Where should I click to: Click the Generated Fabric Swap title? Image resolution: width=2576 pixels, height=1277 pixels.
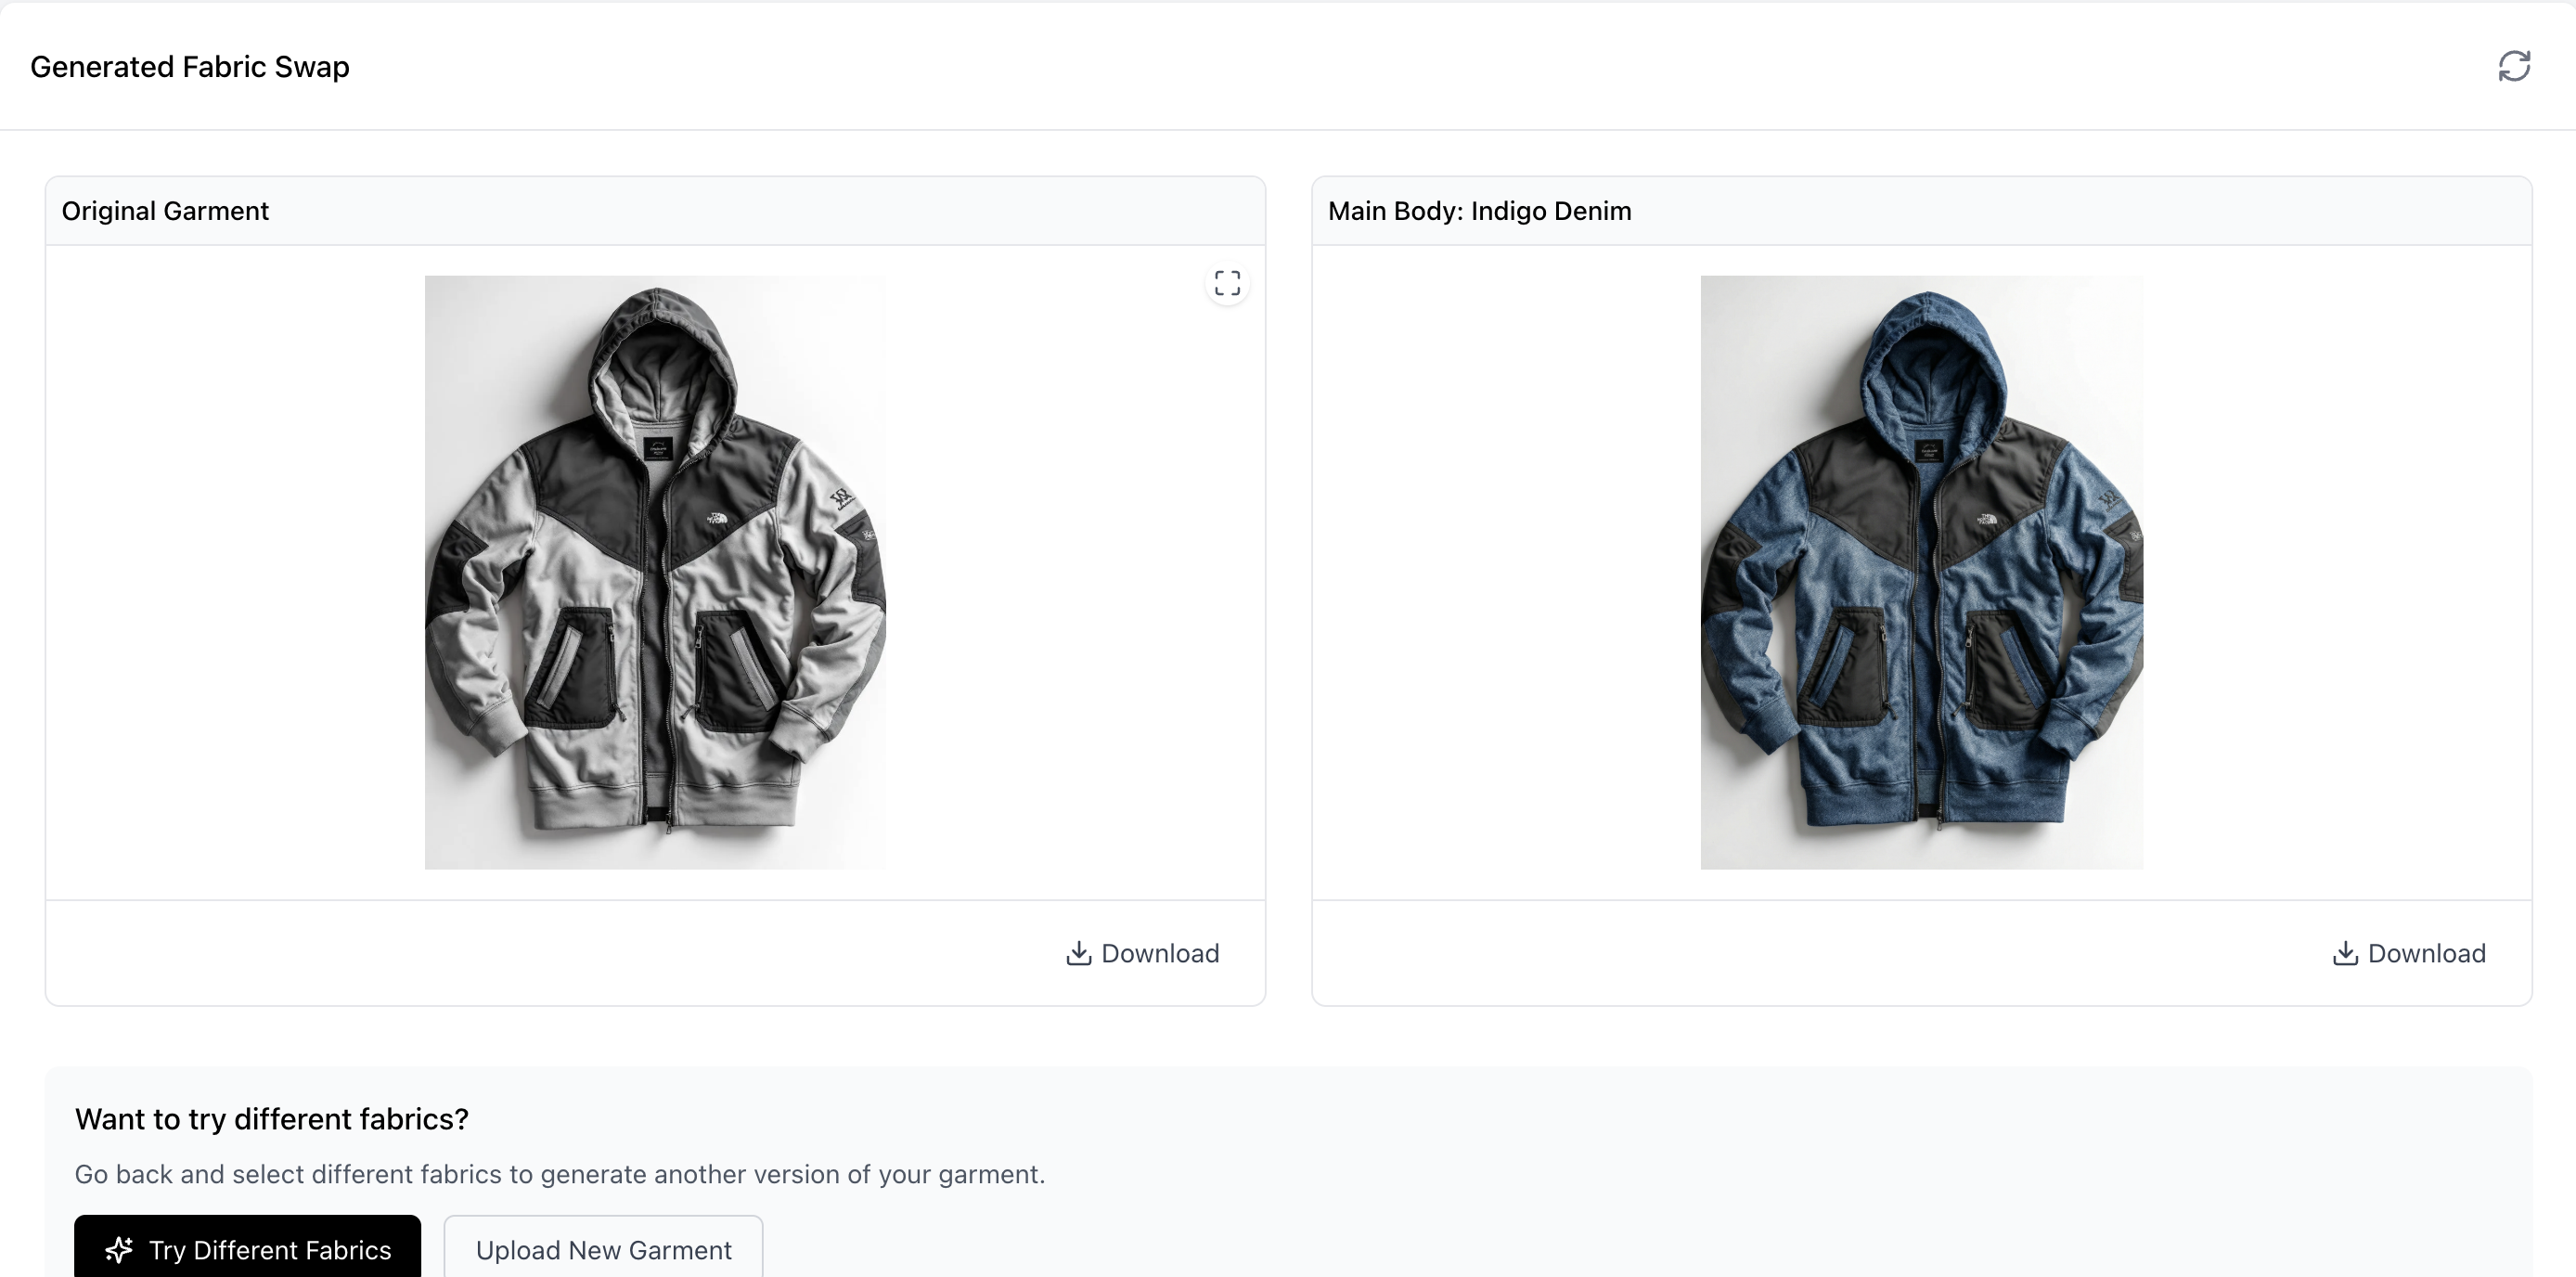coord(190,67)
